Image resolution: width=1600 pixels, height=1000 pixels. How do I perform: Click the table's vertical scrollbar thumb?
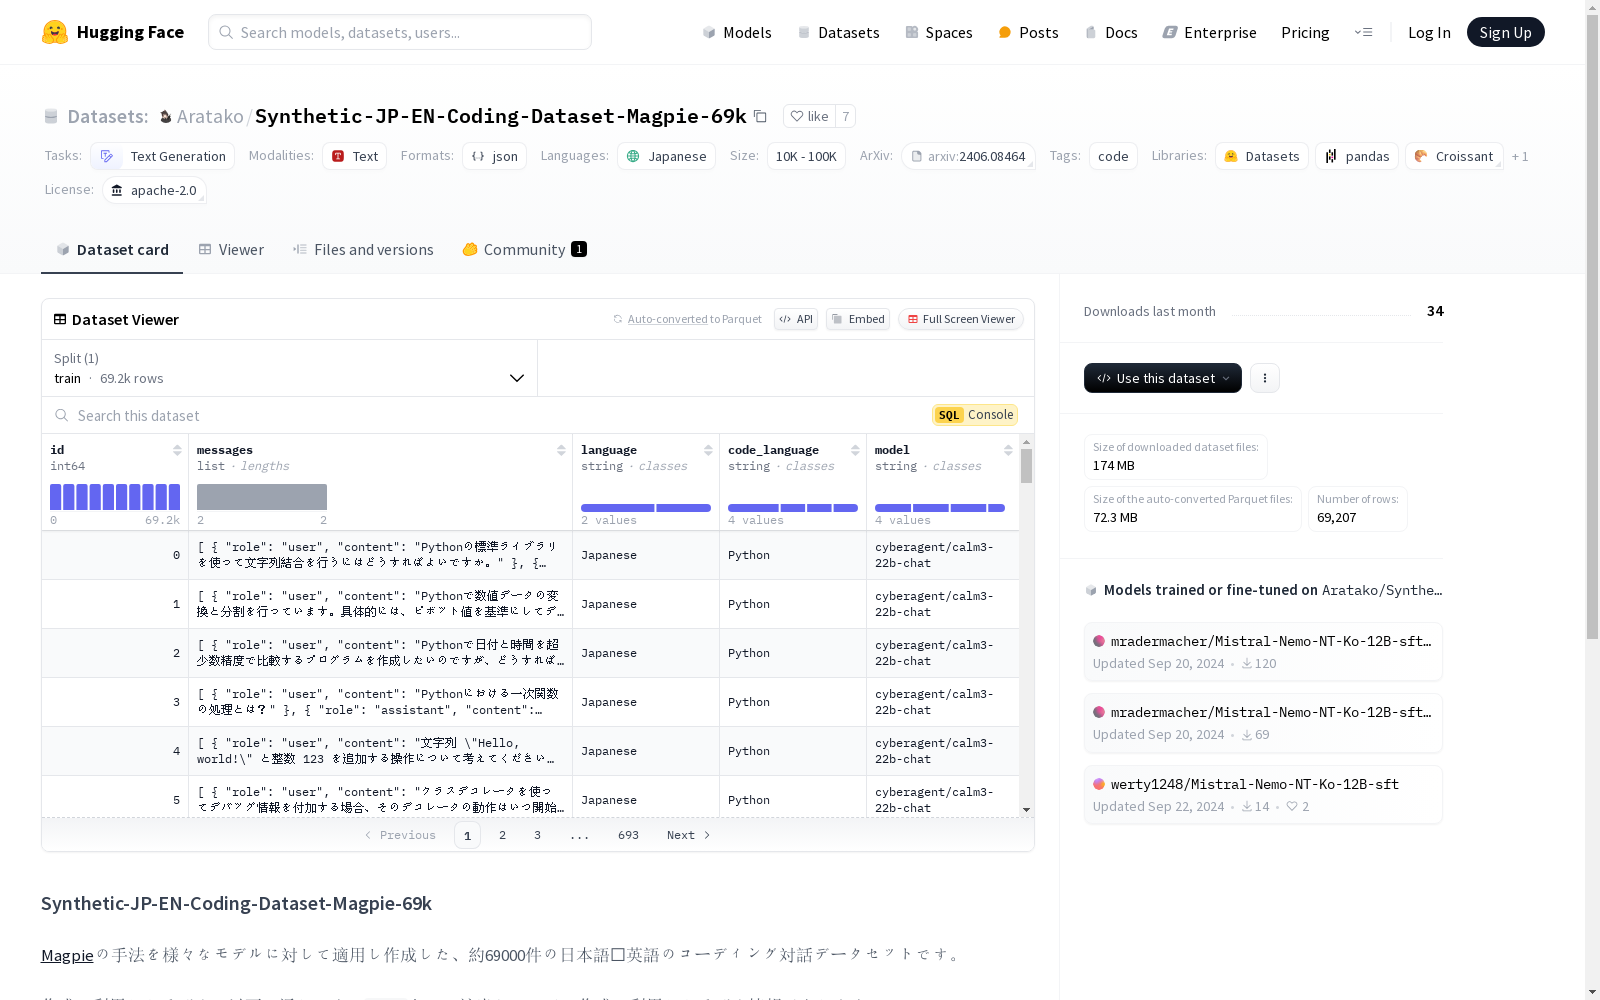pos(1026,466)
